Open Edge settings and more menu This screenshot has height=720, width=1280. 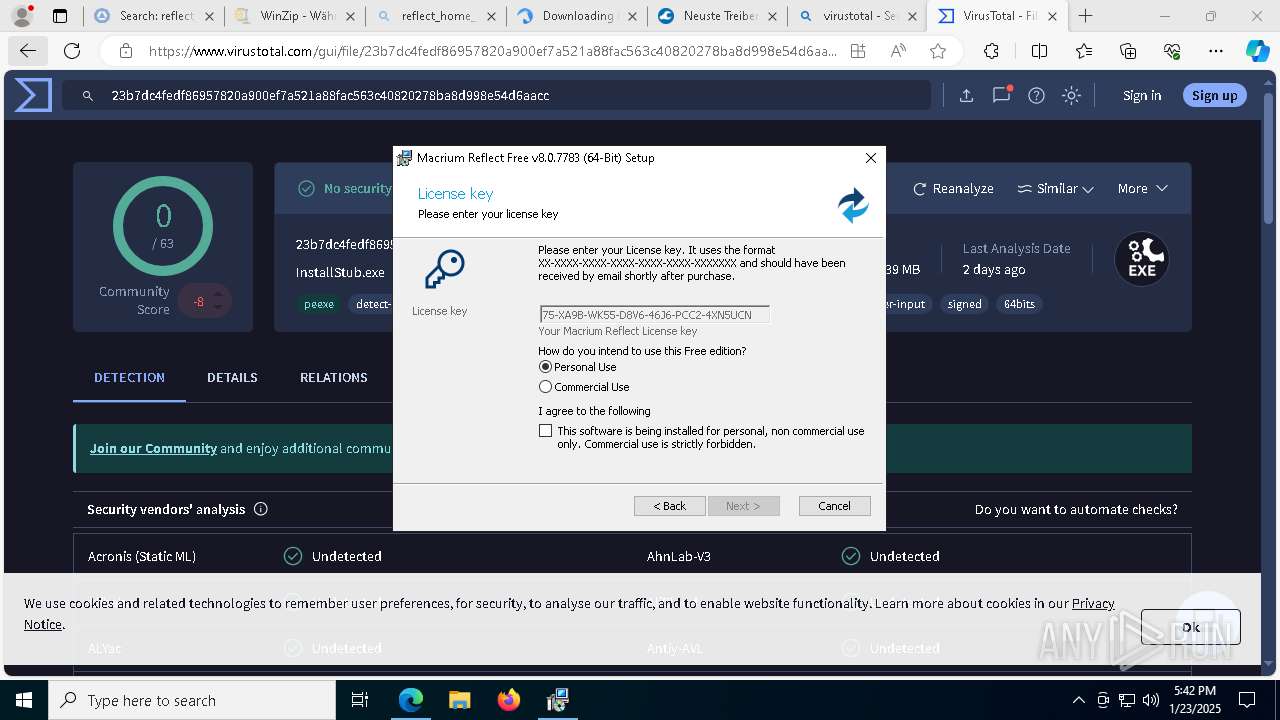[1215, 51]
